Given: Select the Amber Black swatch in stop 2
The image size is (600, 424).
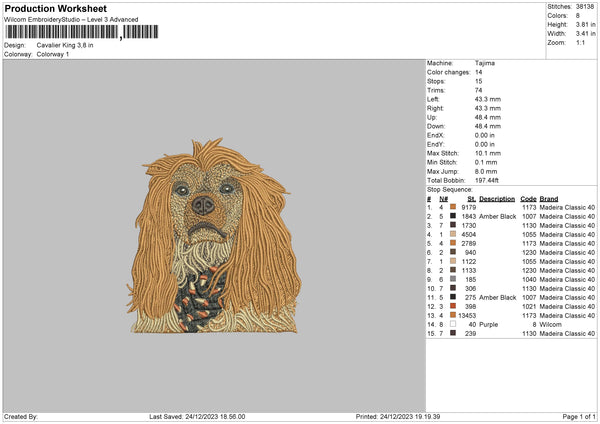Looking at the screenshot, I should point(452,216).
